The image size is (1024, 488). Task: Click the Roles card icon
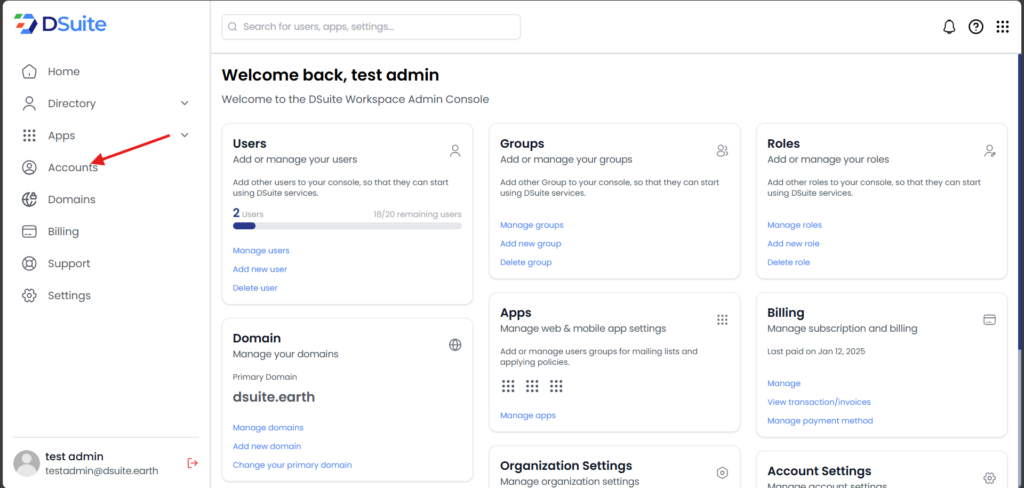989,151
